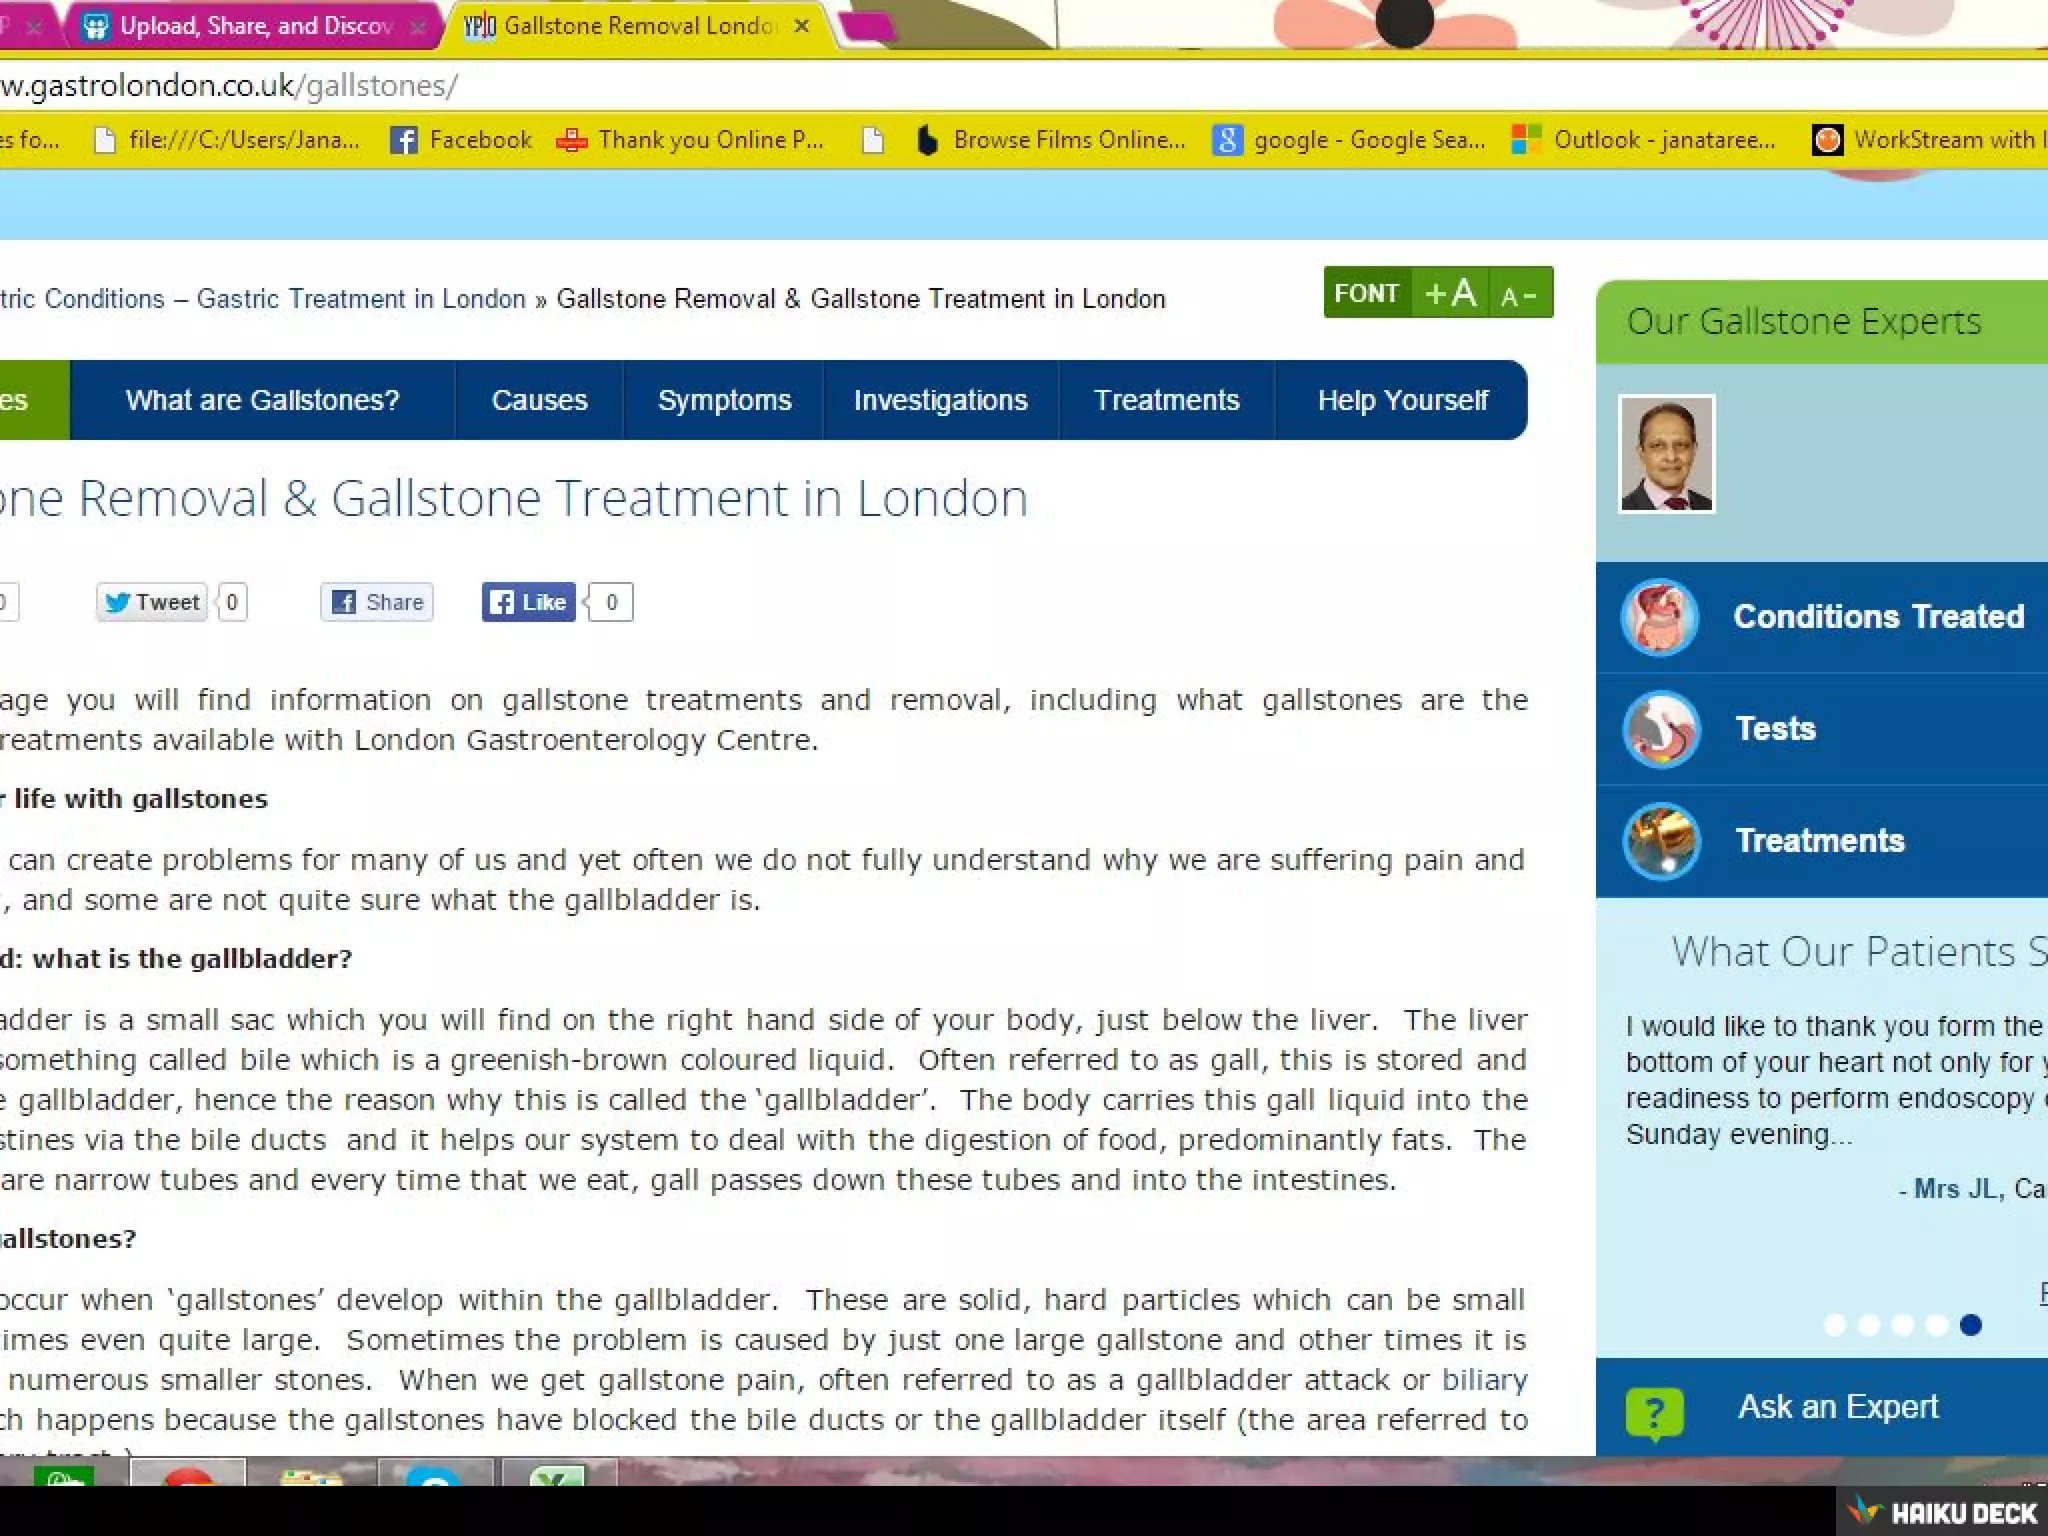Viewport: 2048px width, 1536px height.
Task: Click the sidebar Treatments round icon
Action: 1661,841
